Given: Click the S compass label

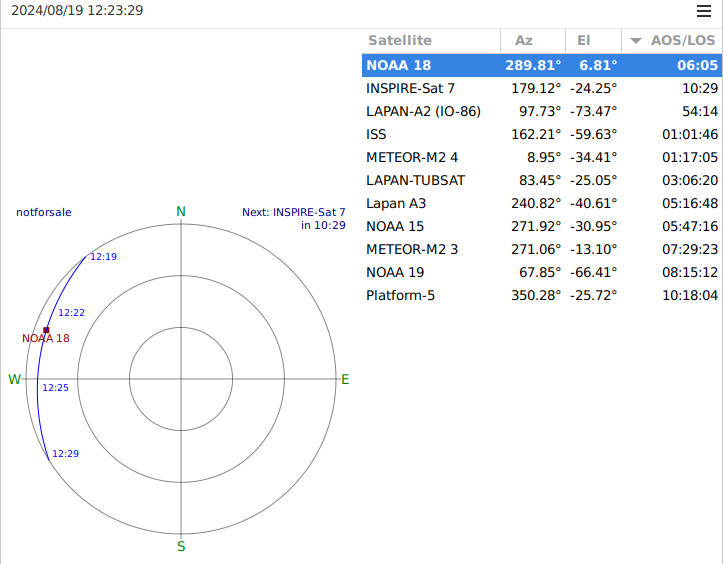Looking at the screenshot, I should tap(181, 546).
